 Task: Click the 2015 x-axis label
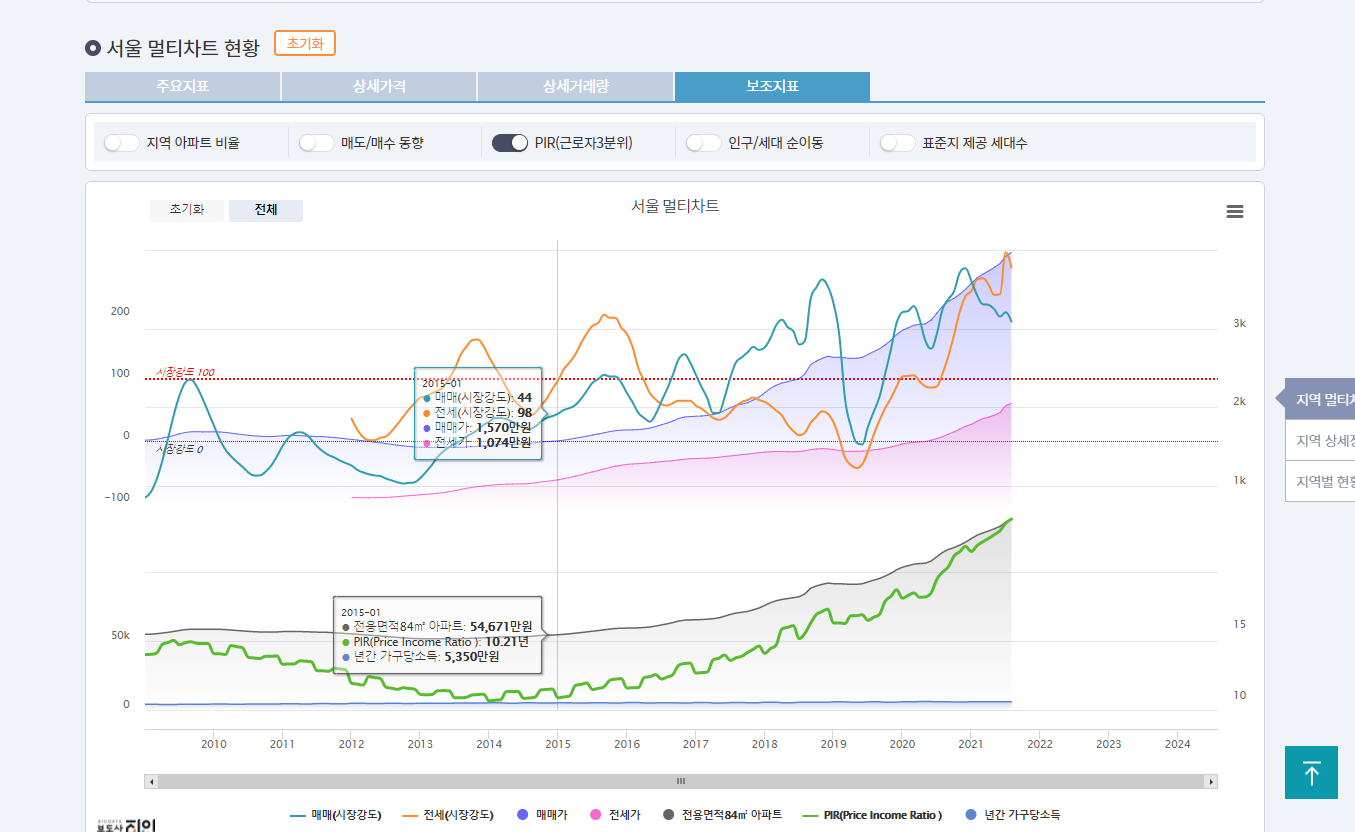click(557, 744)
